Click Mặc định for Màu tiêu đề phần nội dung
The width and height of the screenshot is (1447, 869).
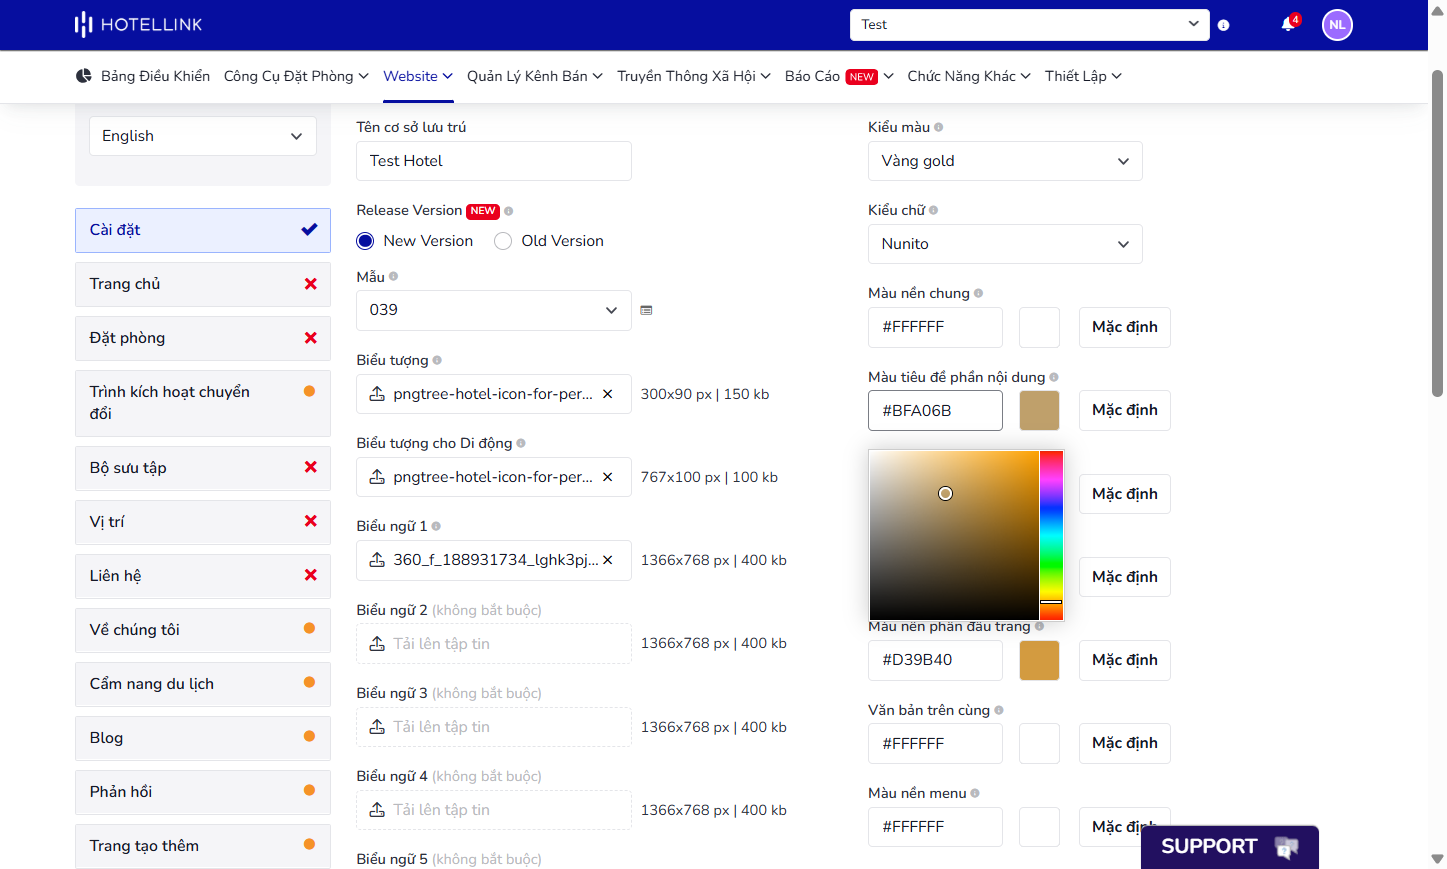tap(1125, 410)
